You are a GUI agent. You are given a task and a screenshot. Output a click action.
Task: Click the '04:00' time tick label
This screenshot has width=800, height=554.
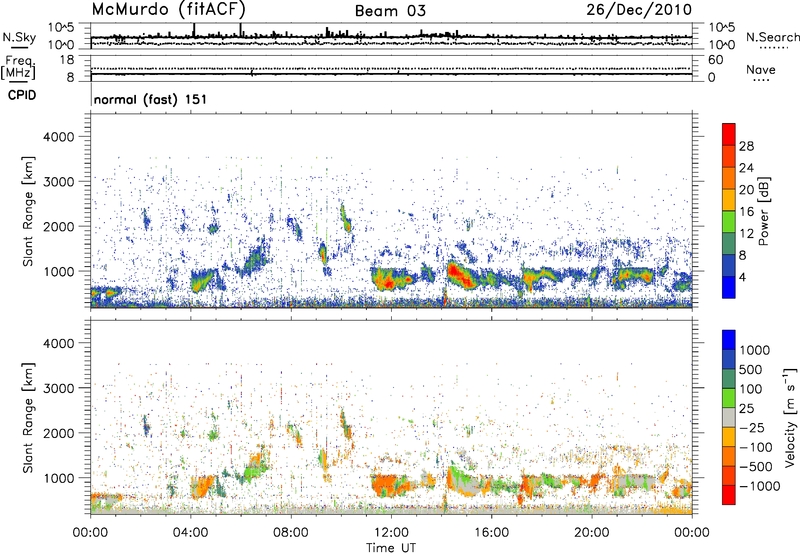click(x=190, y=533)
